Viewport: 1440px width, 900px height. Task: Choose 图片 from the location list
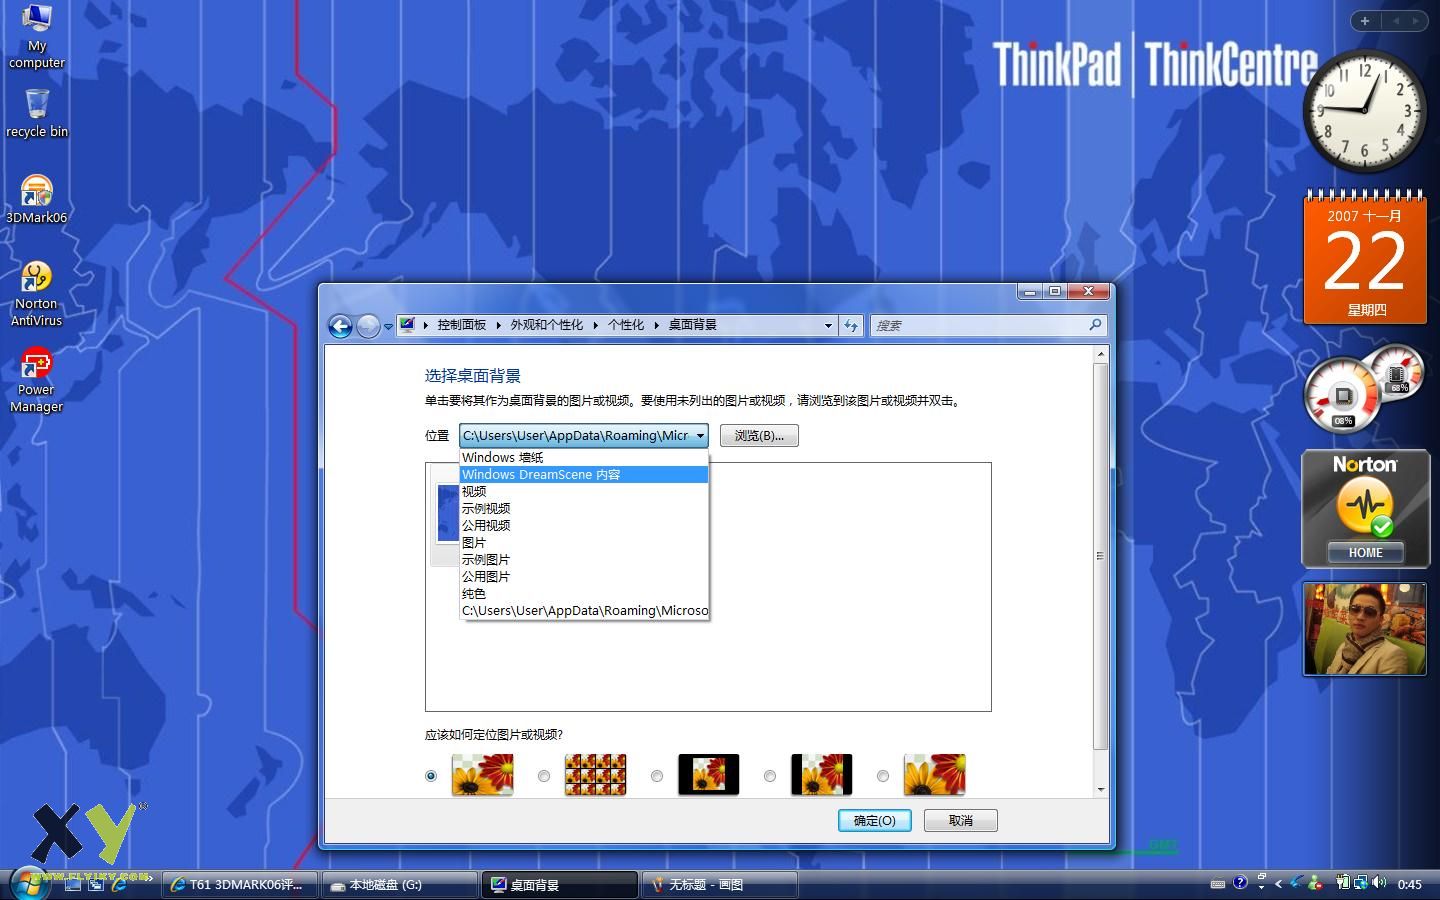tap(584, 543)
